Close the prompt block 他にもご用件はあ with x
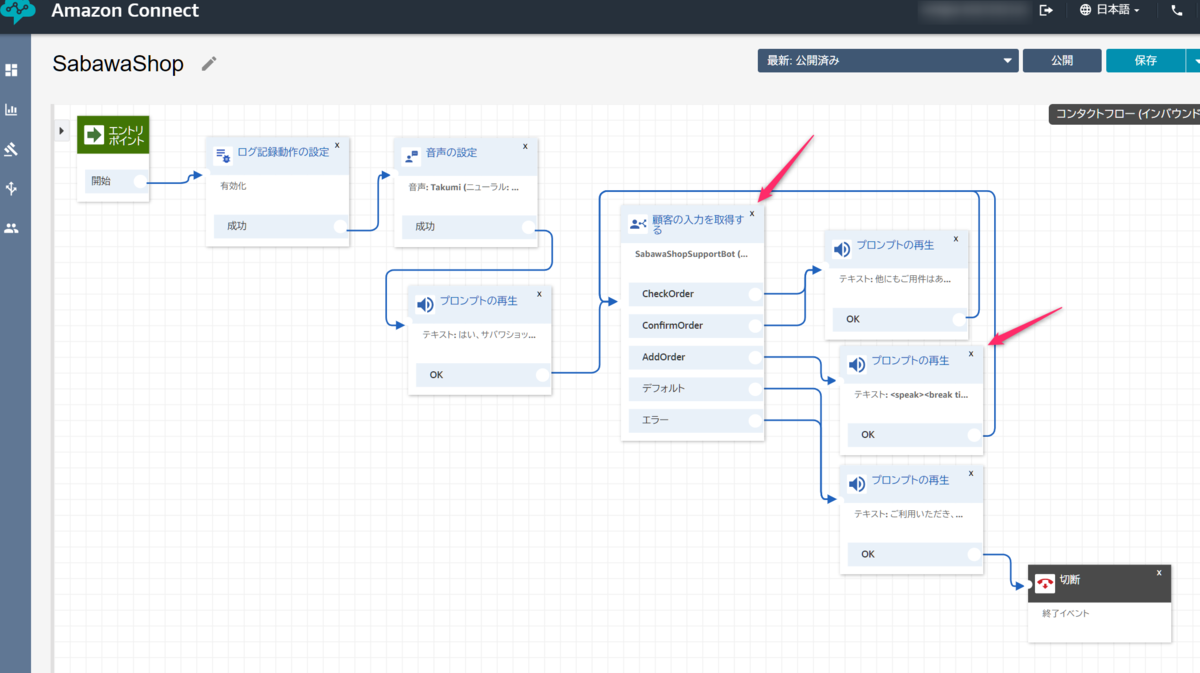Screen dimensions: 1200x673 [956, 239]
